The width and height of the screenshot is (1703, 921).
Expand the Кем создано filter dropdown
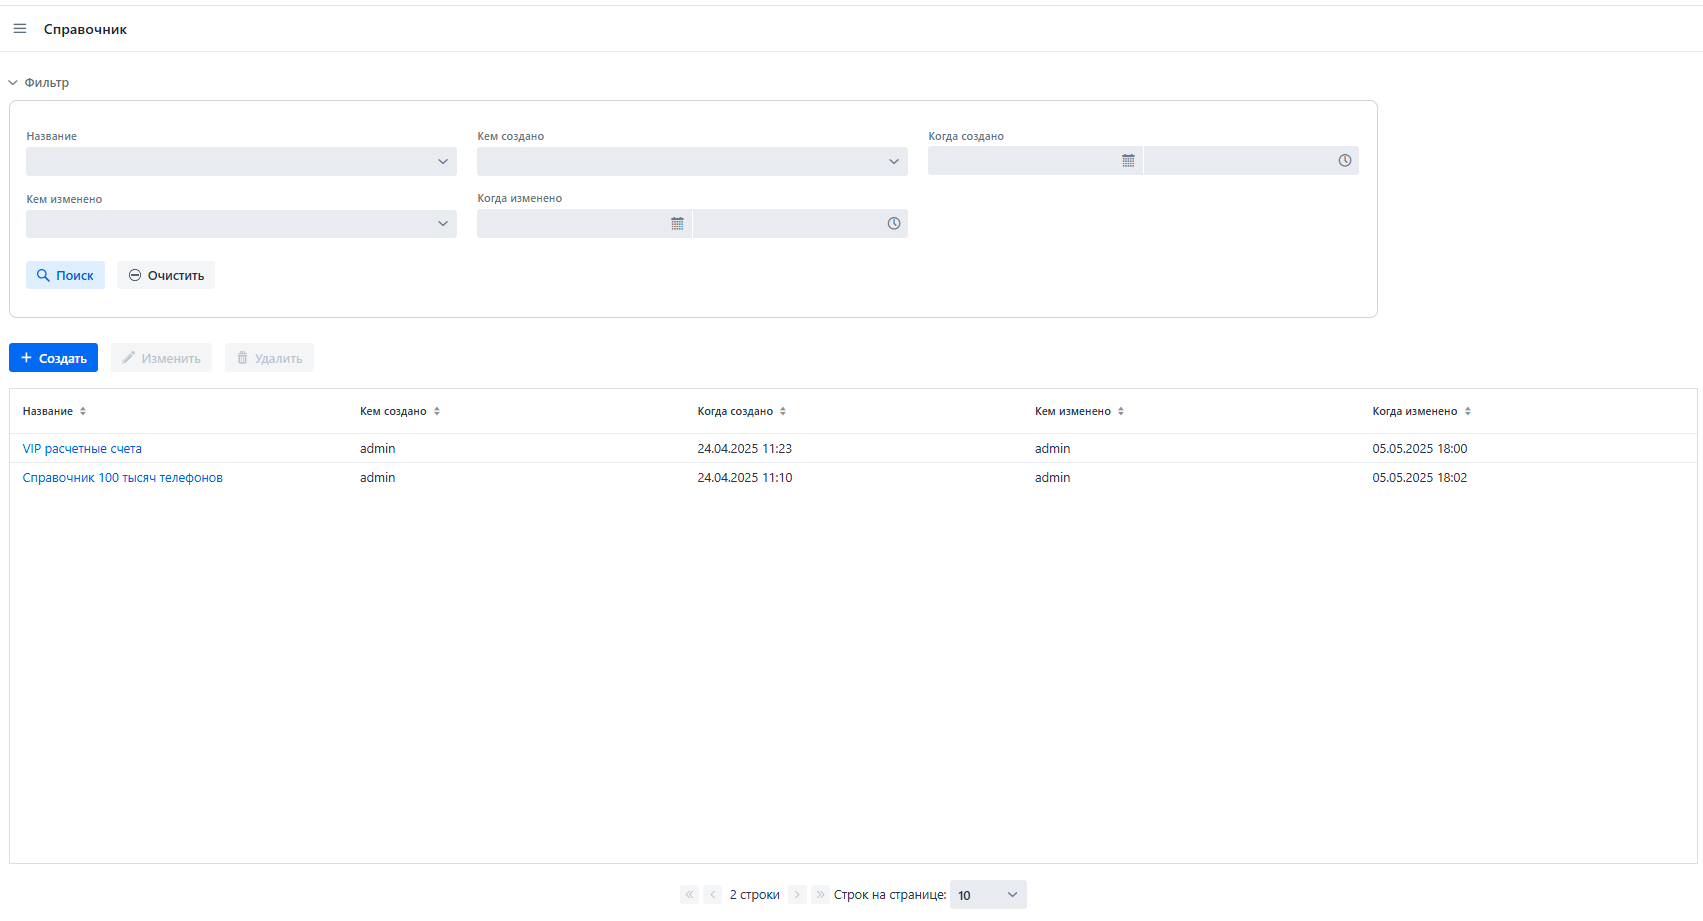pyautogui.click(x=692, y=161)
